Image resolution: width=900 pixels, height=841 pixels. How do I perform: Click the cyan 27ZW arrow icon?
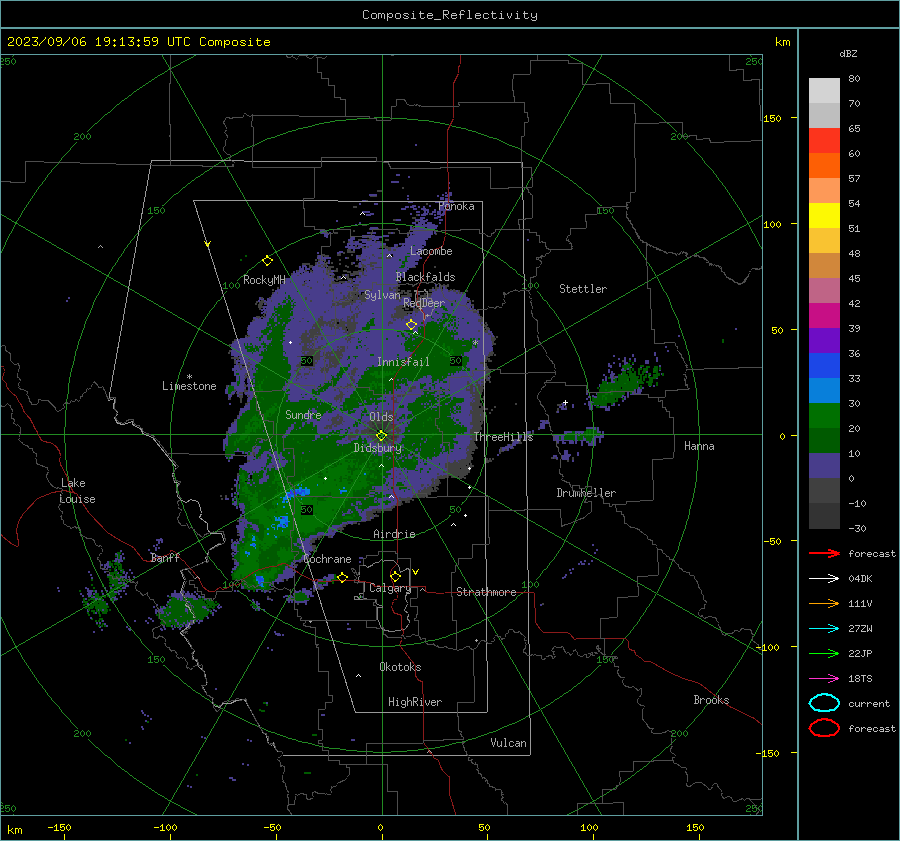[x=824, y=629]
